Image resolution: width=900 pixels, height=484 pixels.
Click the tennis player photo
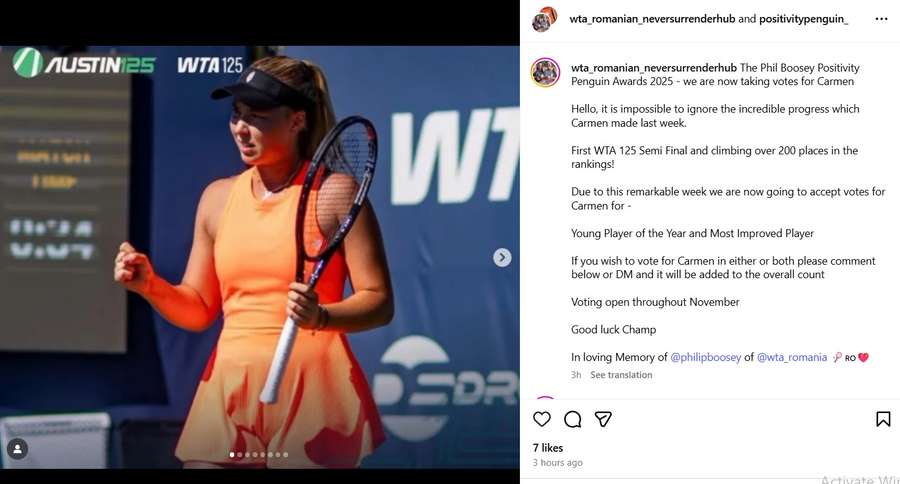(259, 257)
